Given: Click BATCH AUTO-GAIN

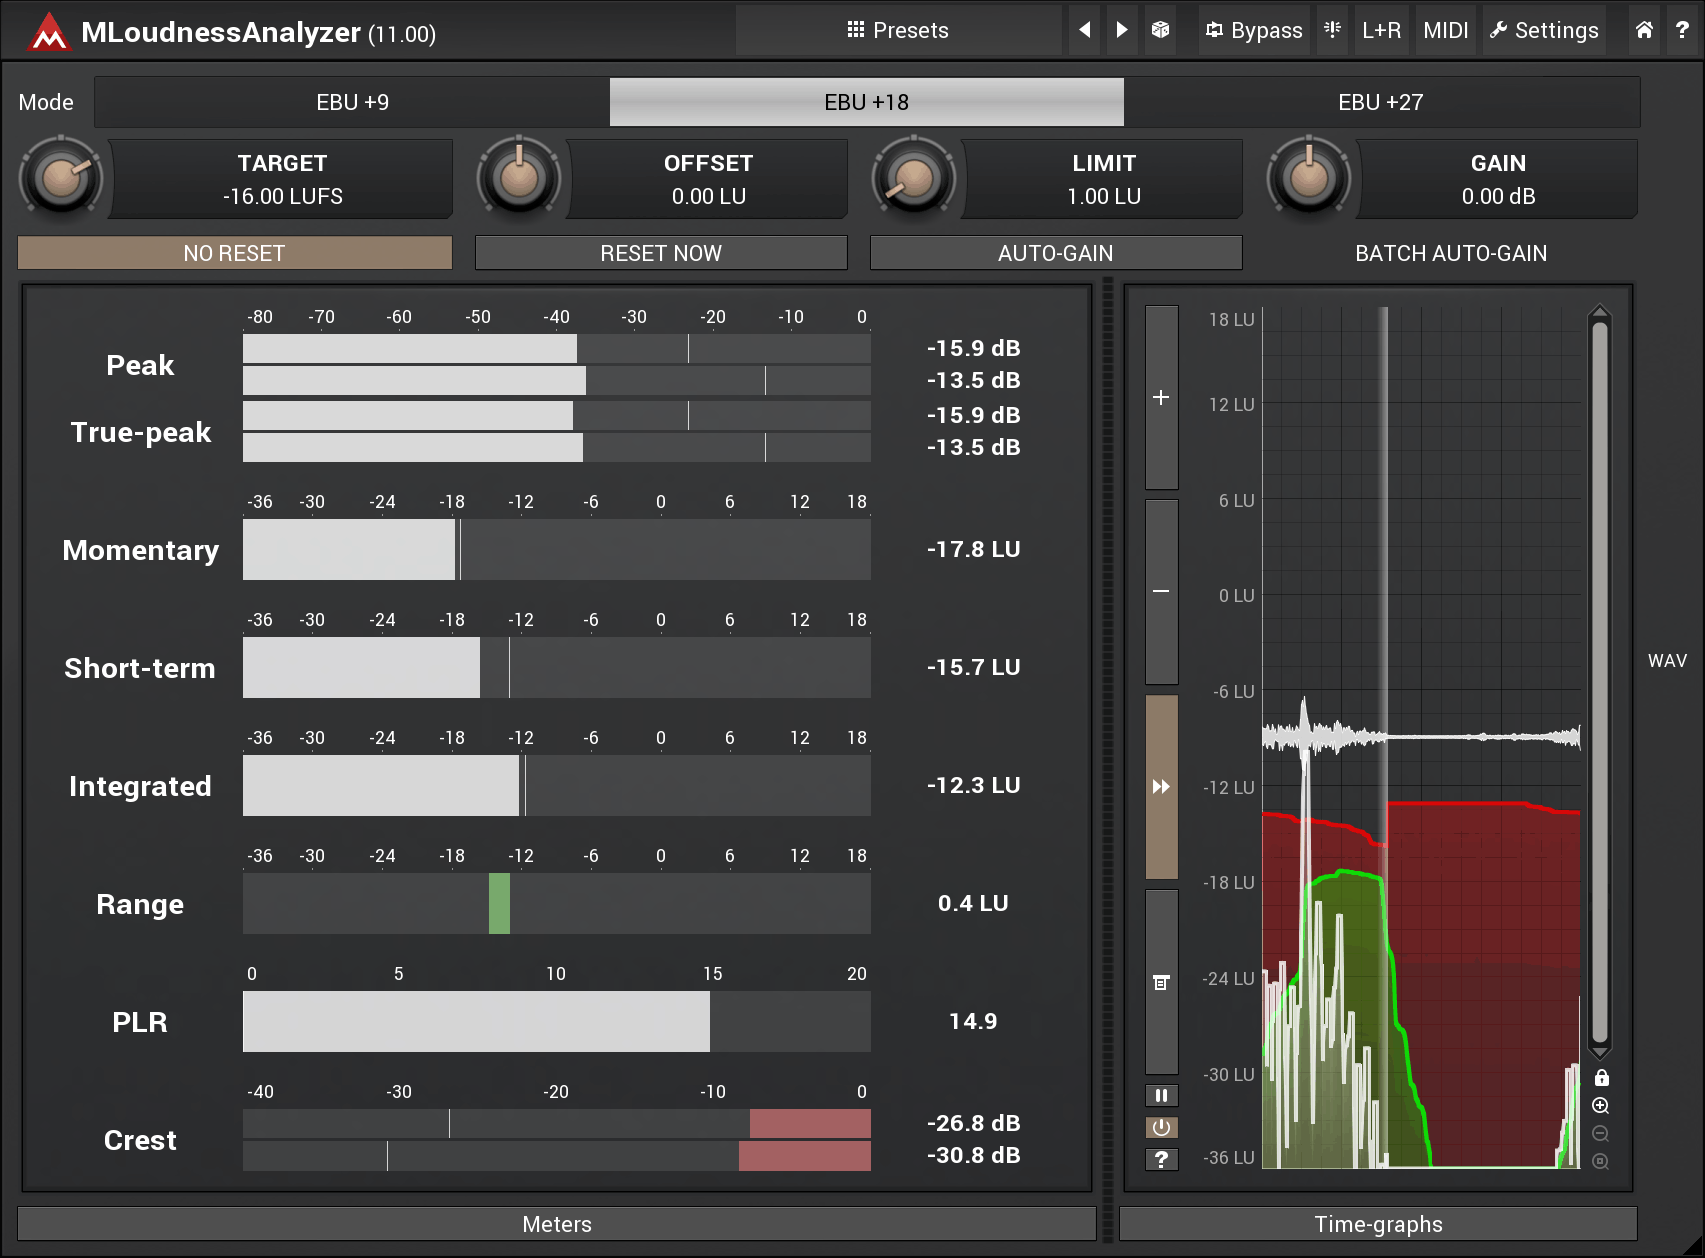Looking at the screenshot, I should [1450, 252].
